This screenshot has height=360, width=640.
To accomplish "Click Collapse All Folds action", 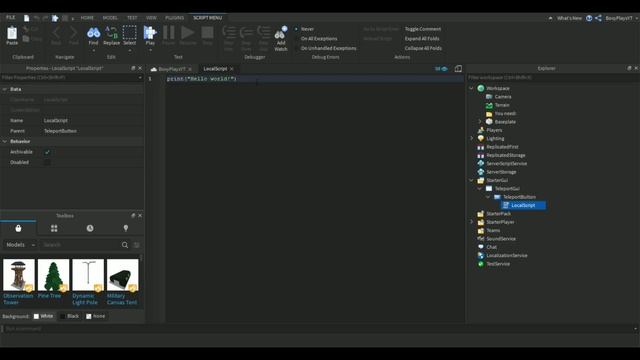I will tap(423, 48).
